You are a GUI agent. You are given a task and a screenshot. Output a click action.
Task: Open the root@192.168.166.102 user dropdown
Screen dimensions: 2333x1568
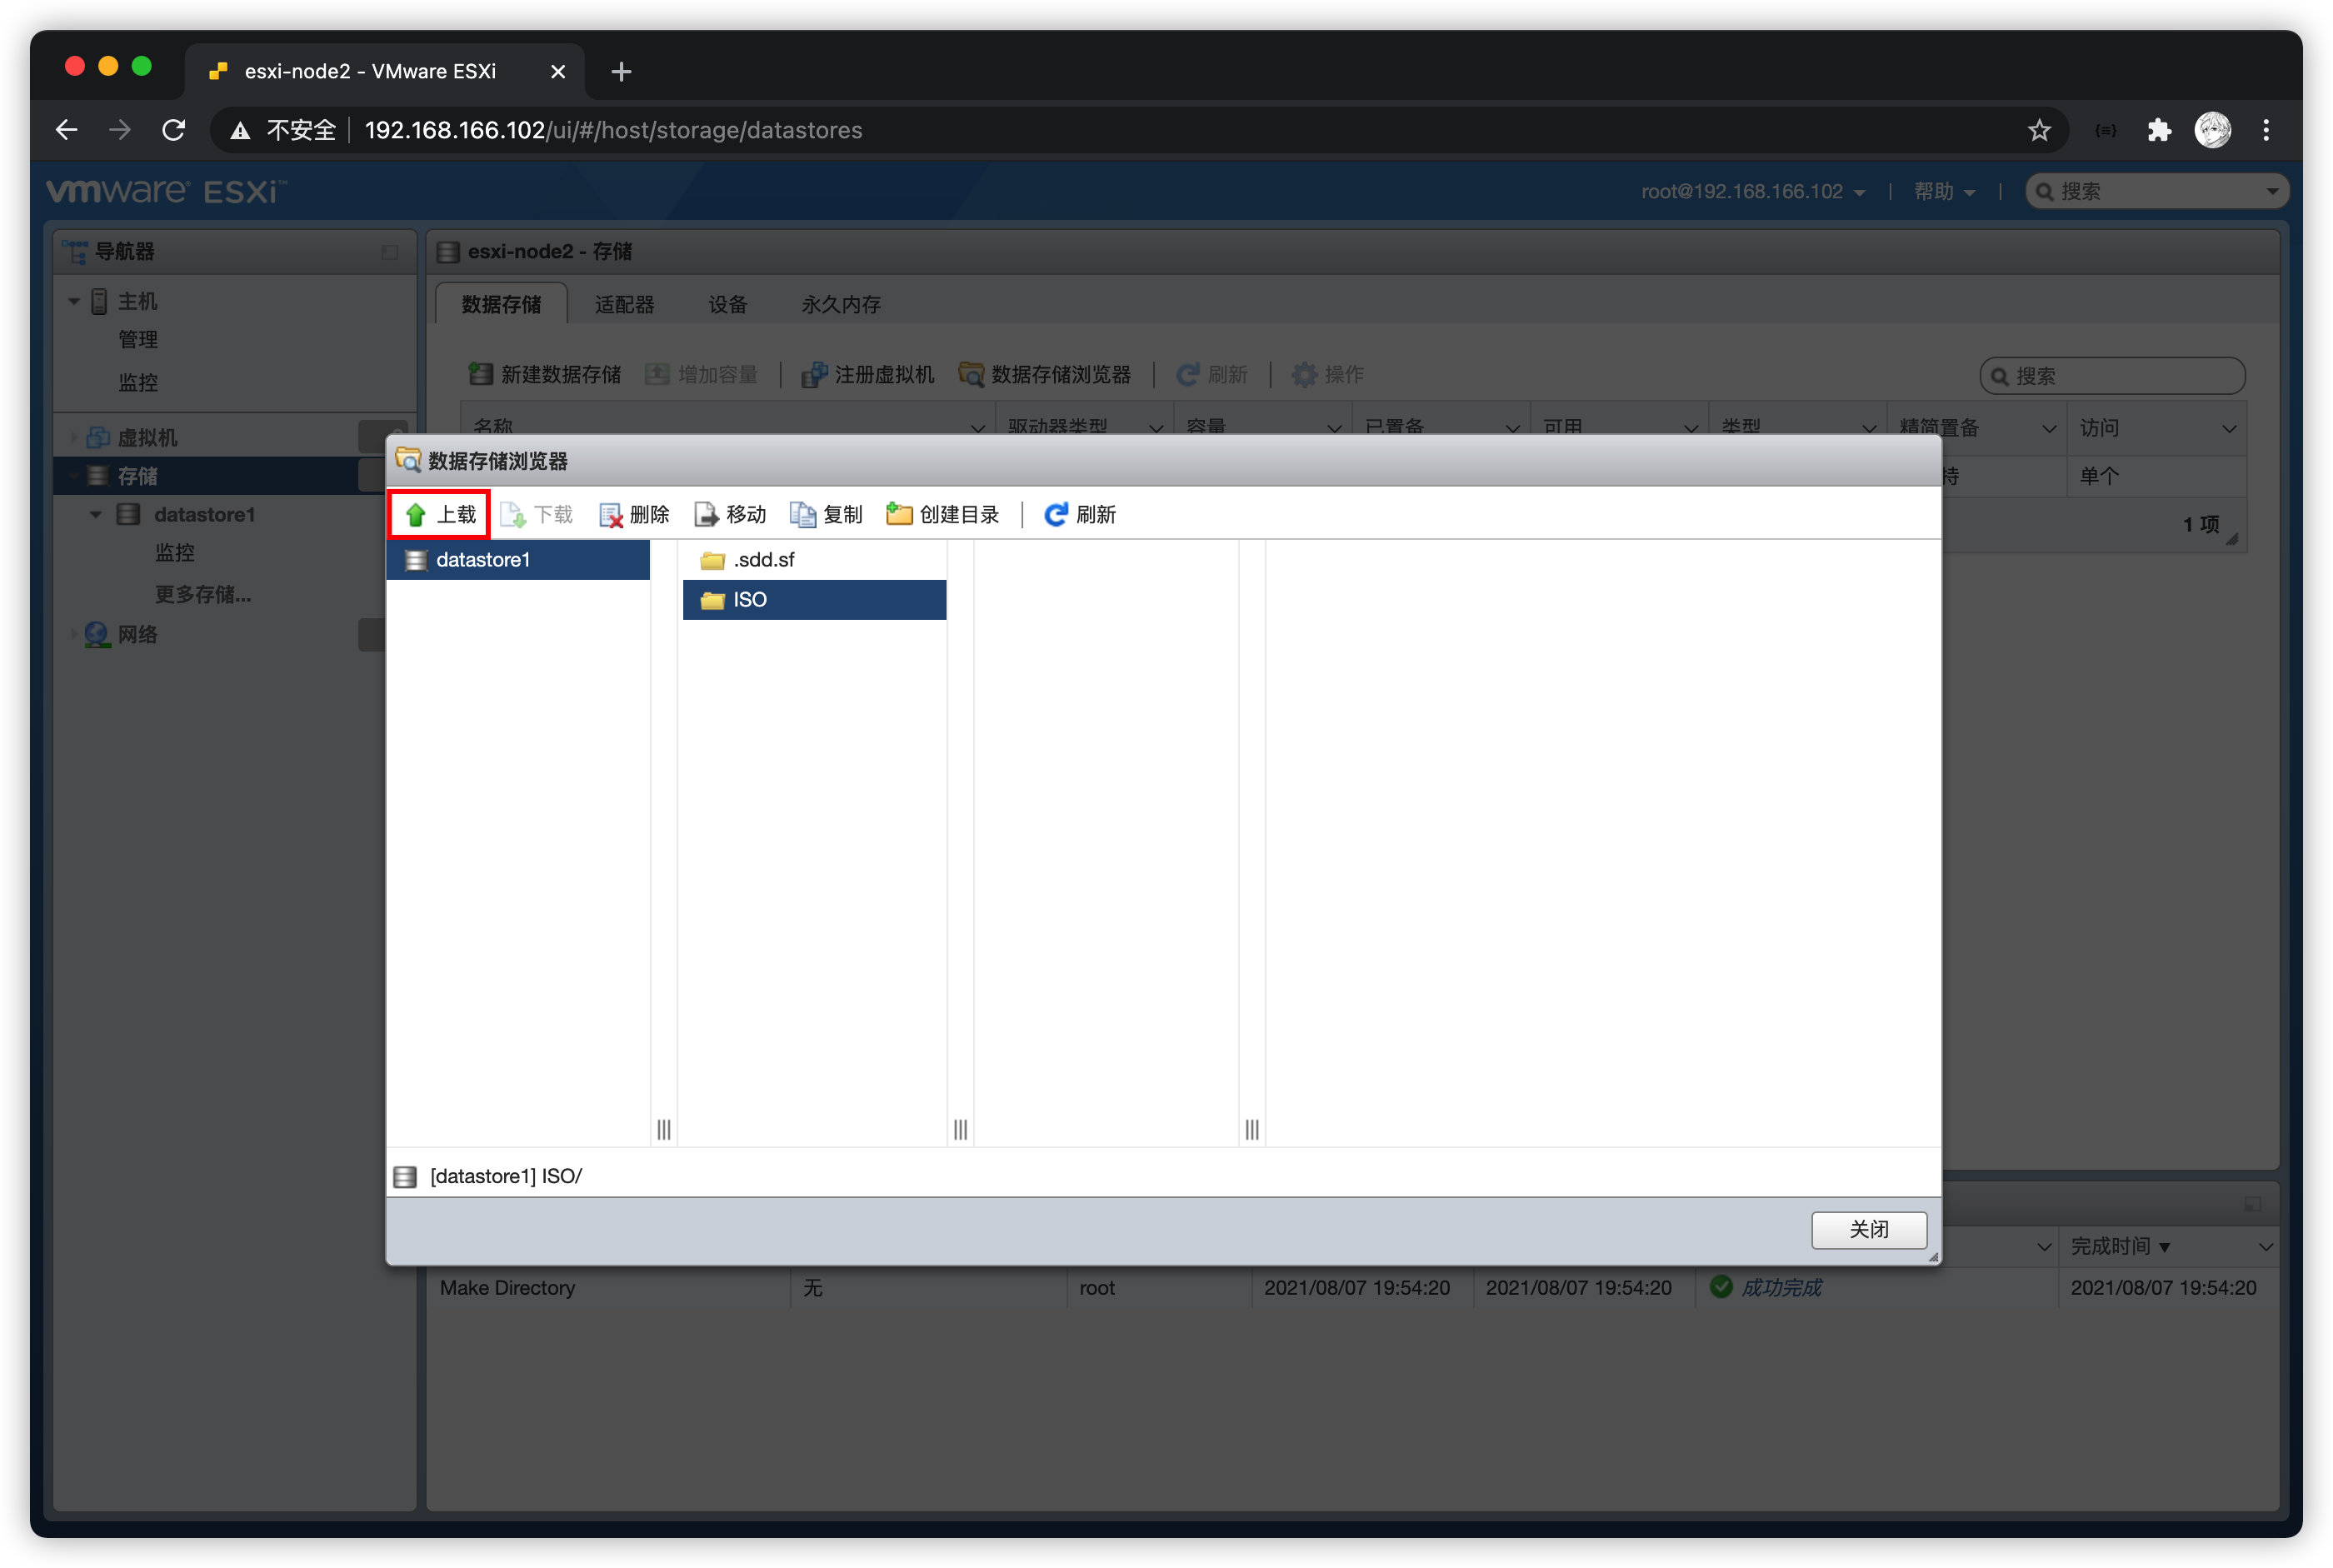point(1752,191)
